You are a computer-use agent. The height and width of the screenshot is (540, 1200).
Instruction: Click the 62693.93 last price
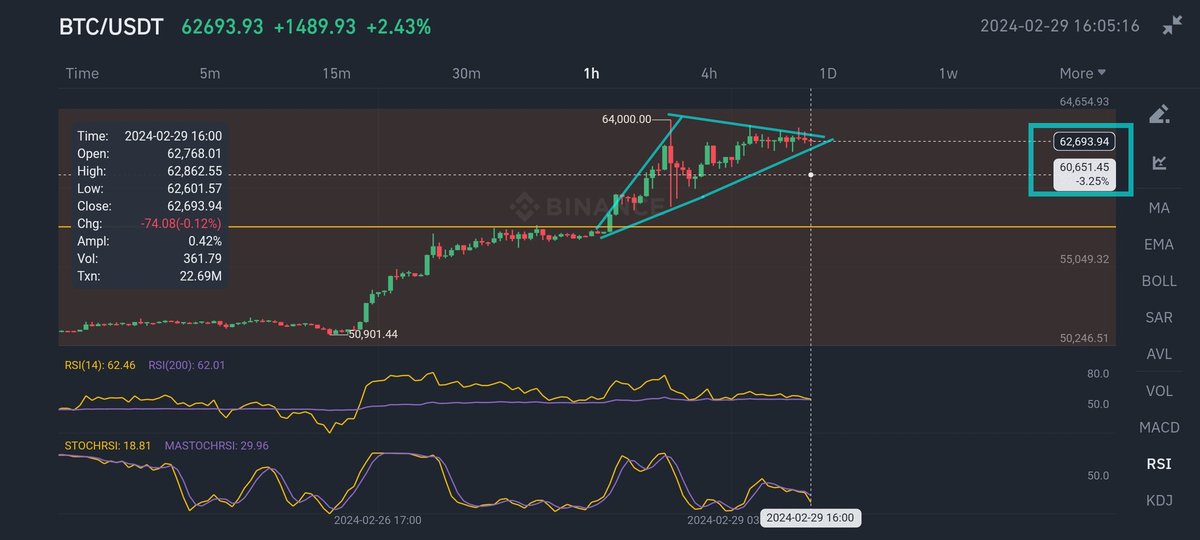(223, 27)
